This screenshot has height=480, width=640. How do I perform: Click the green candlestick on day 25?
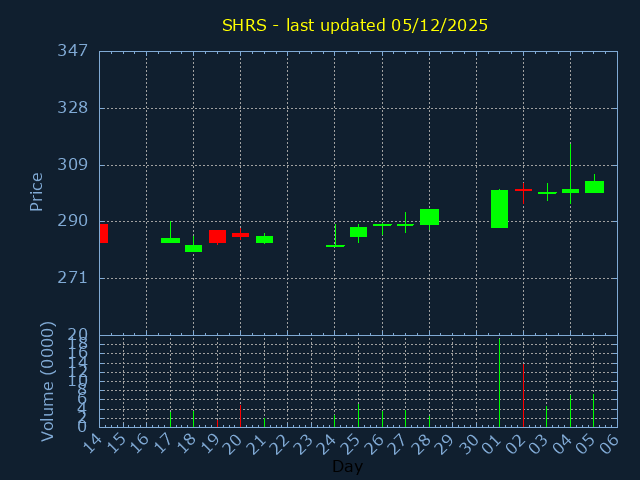pos(358,232)
